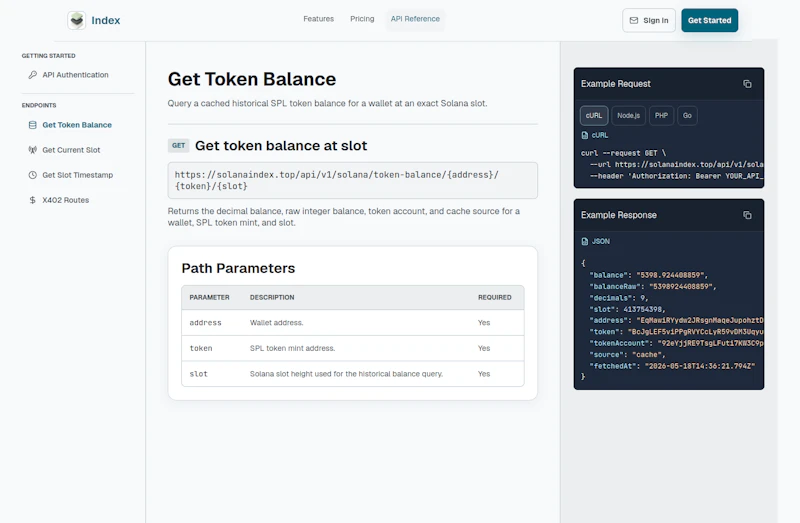The image size is (800, 523).
Task: Click the 'balance' line in JSON response
Action: (648, 275)
